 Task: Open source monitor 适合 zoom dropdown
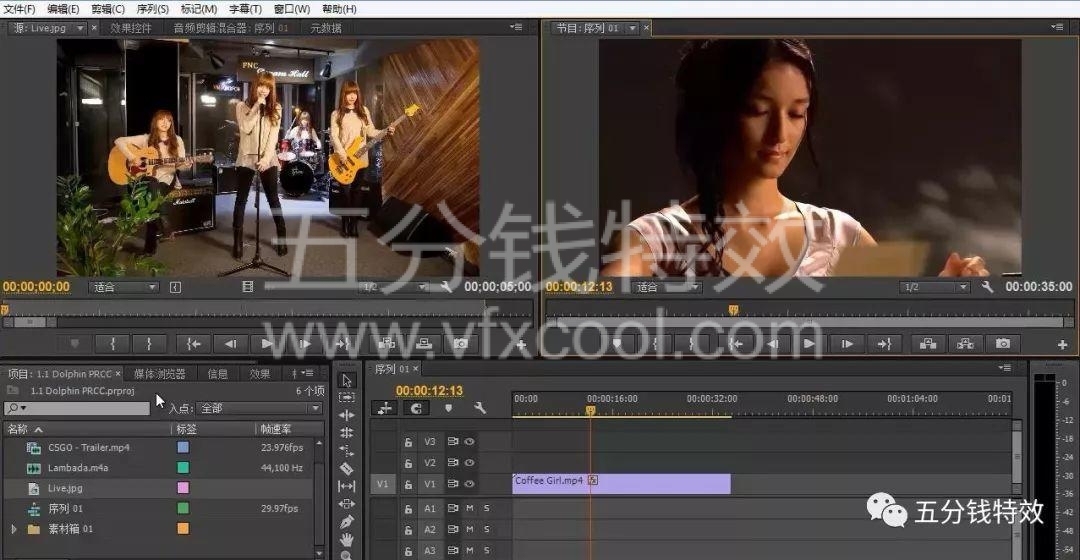pos(123,287)
